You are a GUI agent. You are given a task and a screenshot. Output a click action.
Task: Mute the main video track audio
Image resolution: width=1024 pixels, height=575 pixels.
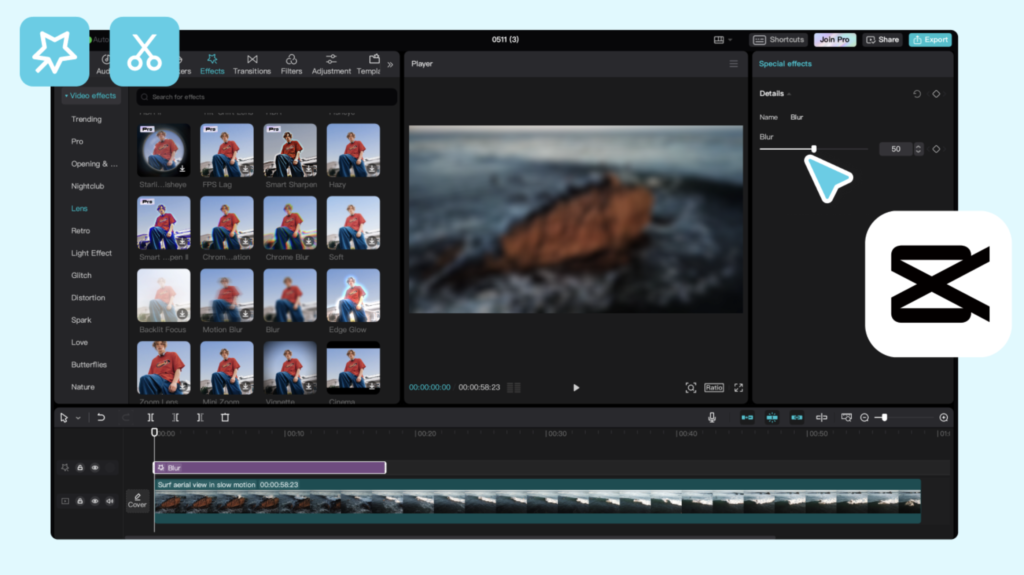point(109,501)
